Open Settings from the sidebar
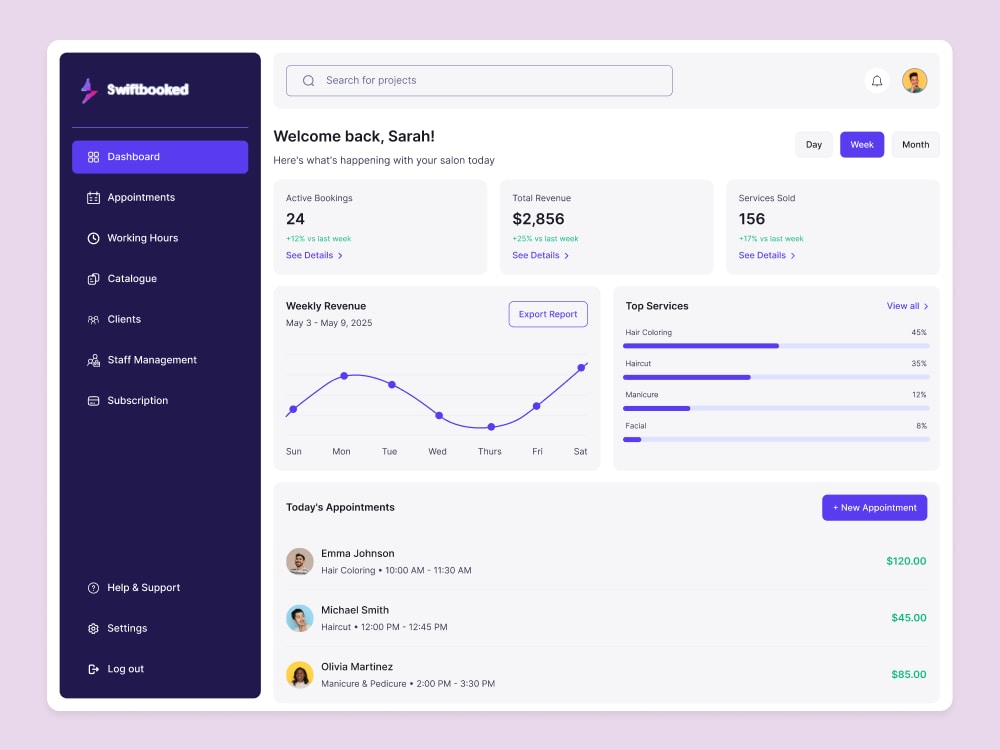 (x=160, y=628)
